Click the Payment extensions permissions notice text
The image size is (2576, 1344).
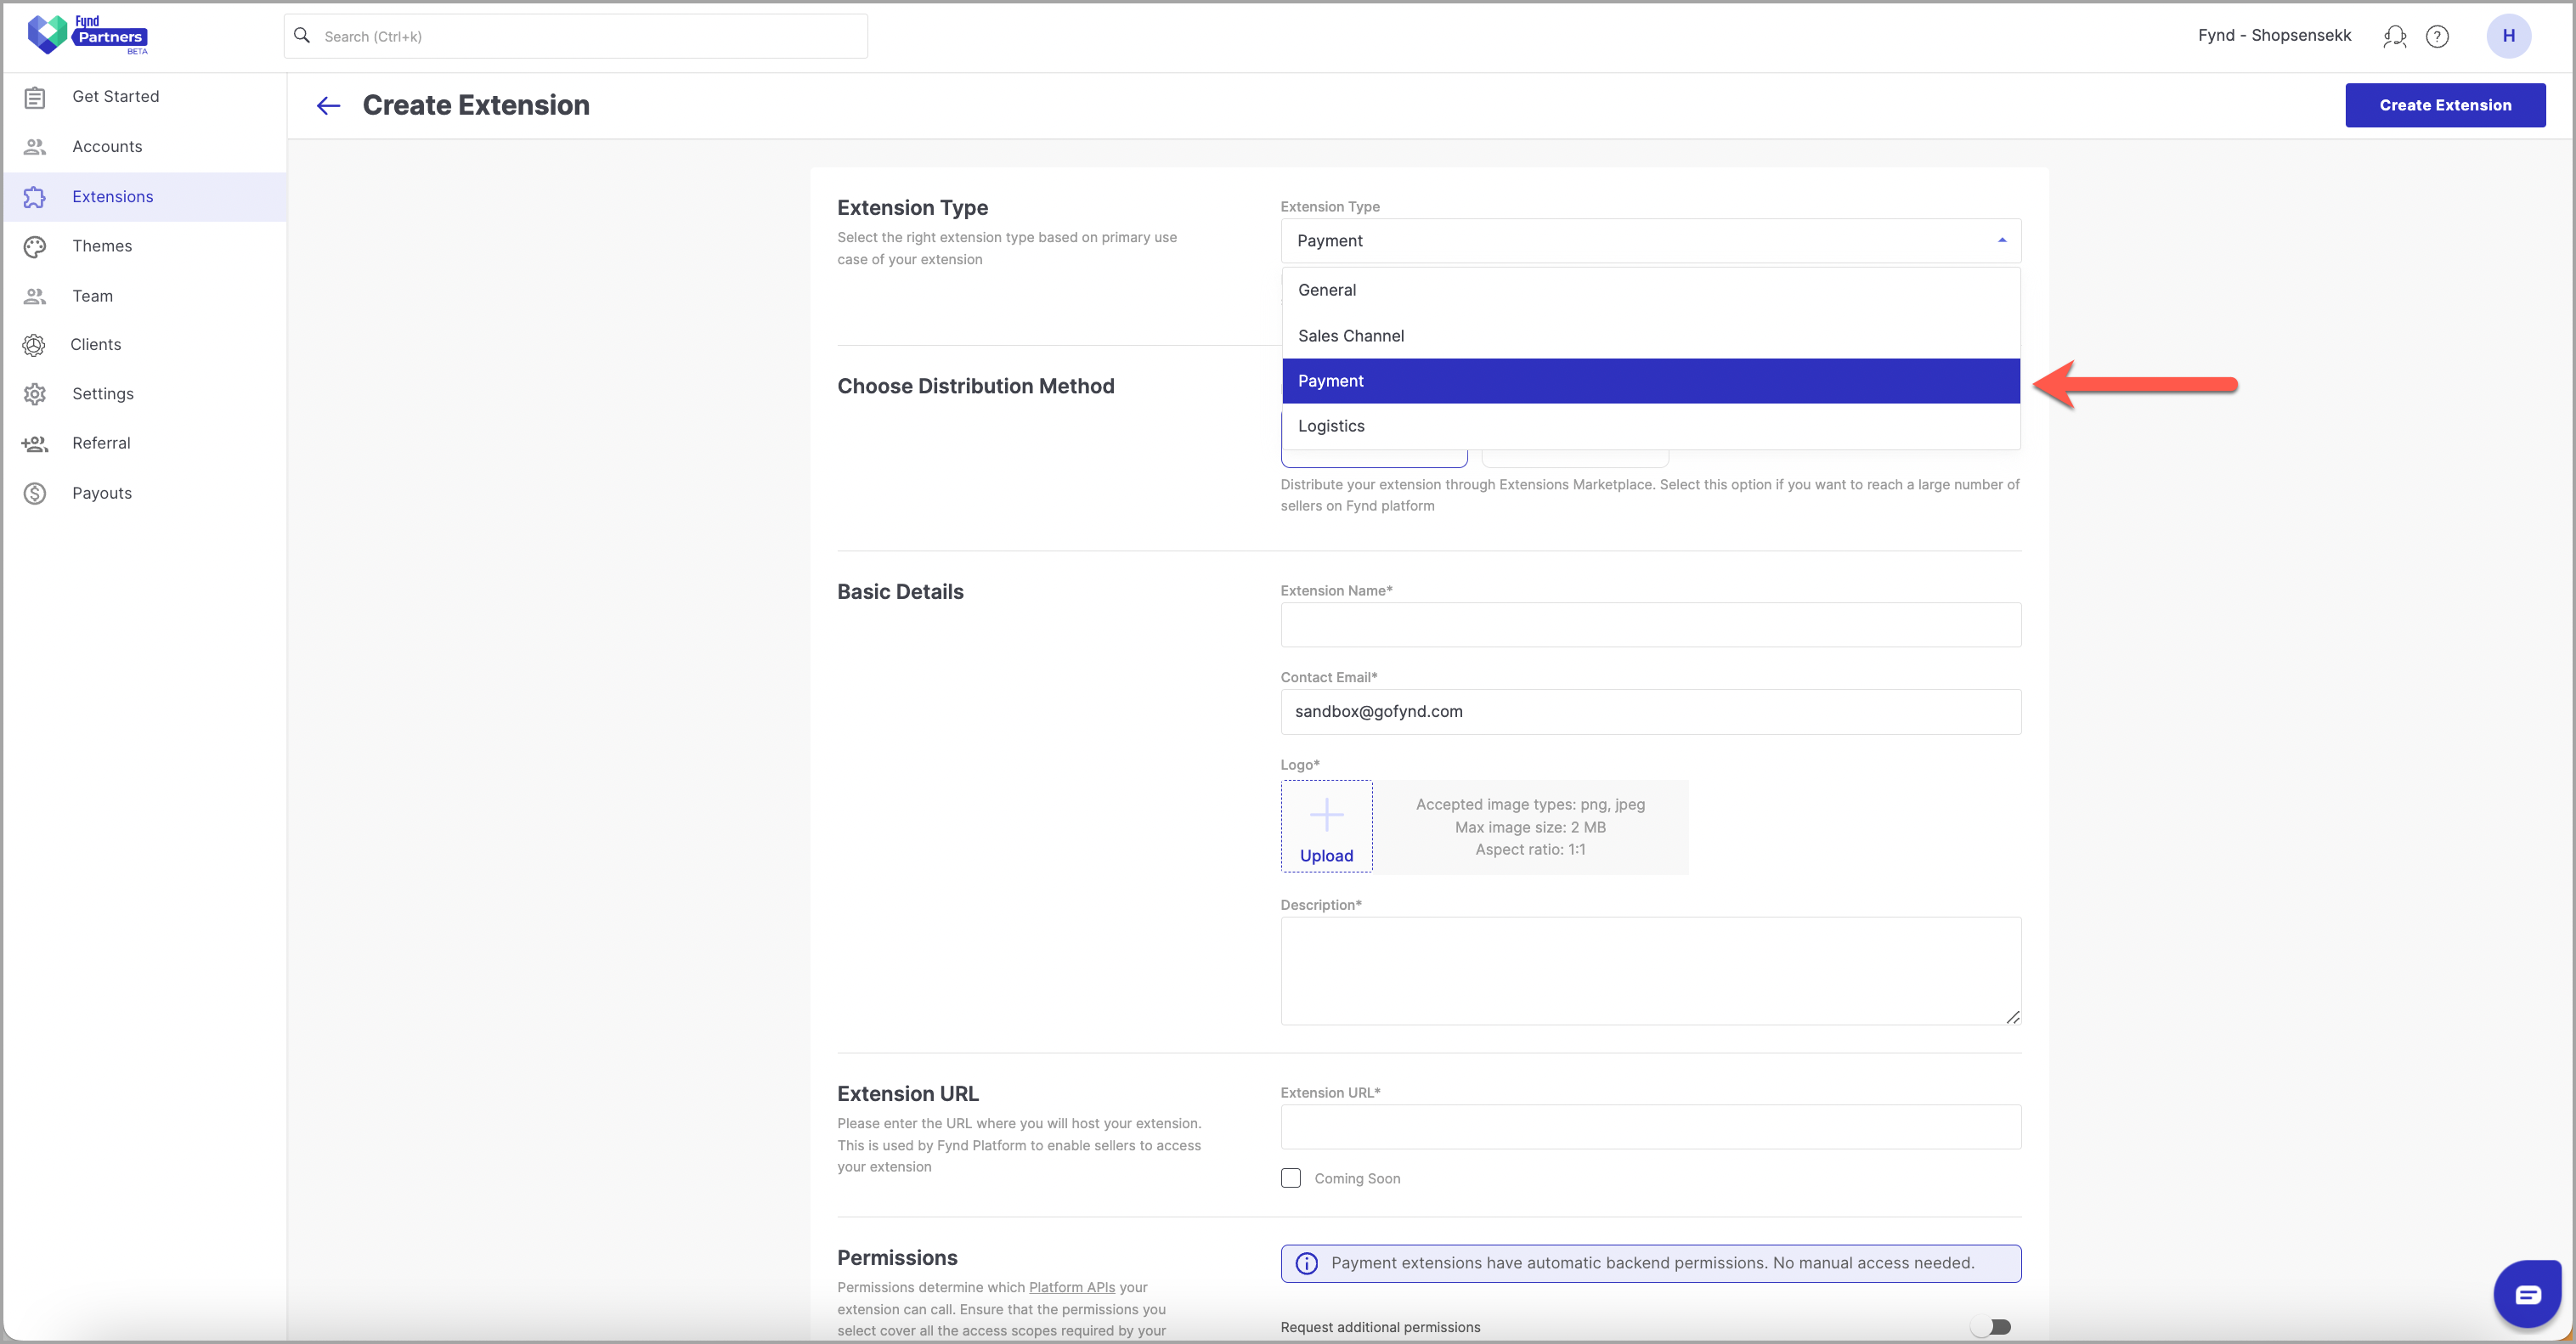tap(1652, 1263)
